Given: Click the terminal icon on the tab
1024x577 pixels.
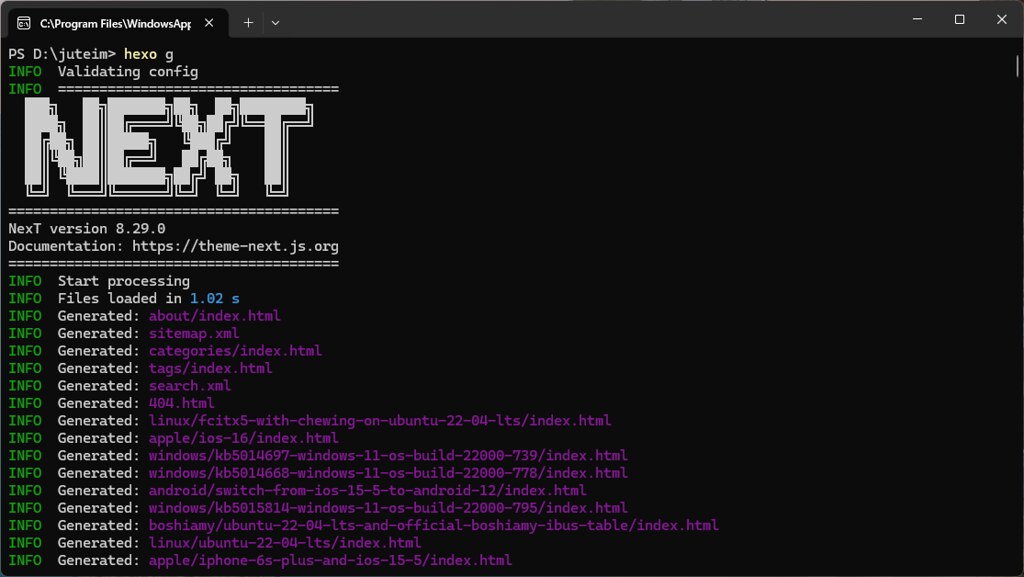Looking at the screenshot, I should pos(24,23).
